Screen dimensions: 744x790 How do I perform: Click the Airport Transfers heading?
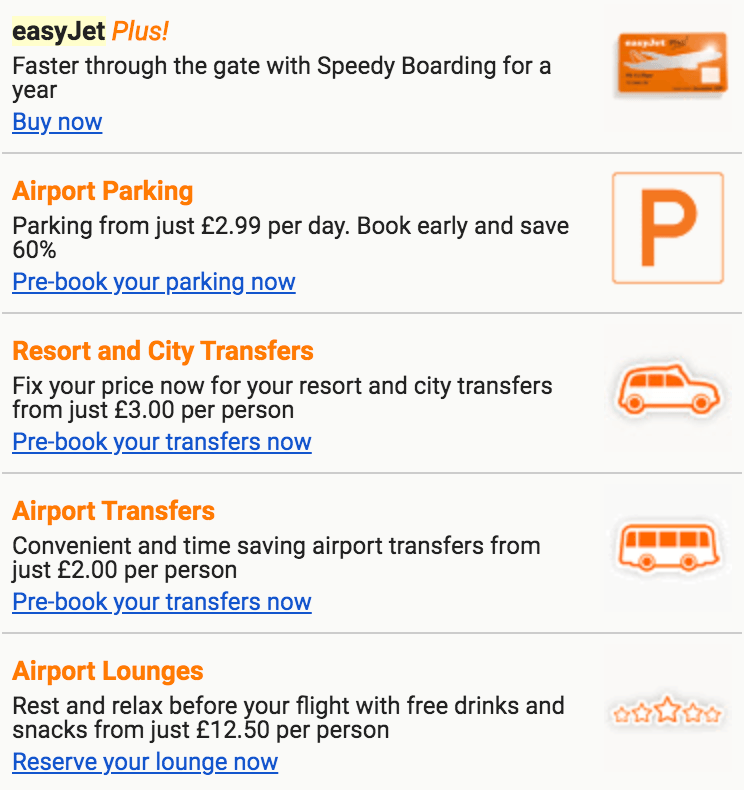pos(114,511)
